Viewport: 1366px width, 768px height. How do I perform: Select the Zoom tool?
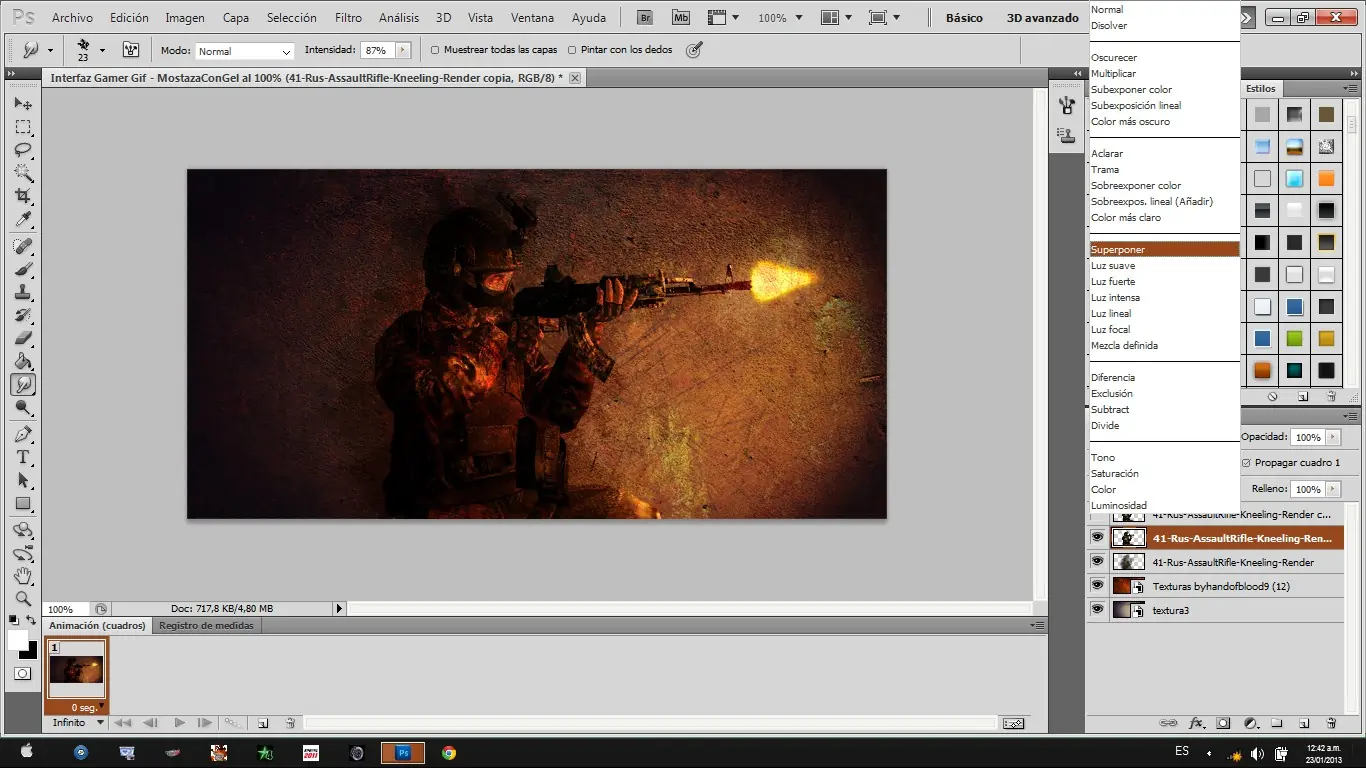(x=22, y=600)
